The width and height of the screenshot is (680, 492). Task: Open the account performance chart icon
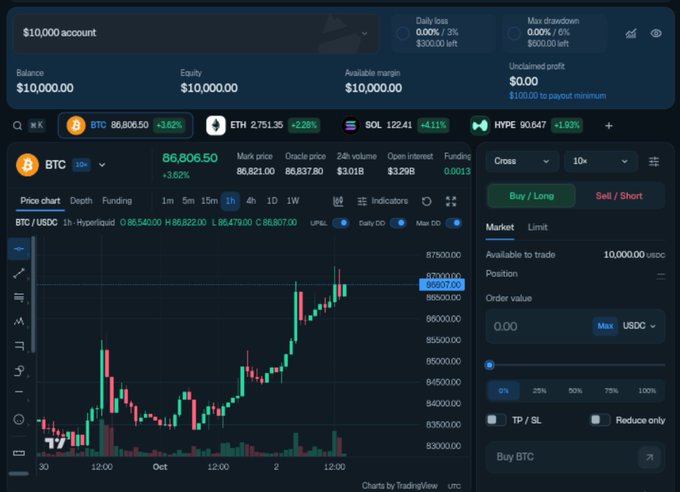[x=631, y=33]
